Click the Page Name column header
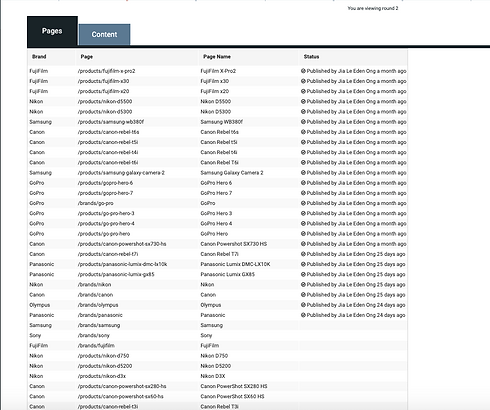The height and width of the screenshot is (410, 490). tap(217, 57)
